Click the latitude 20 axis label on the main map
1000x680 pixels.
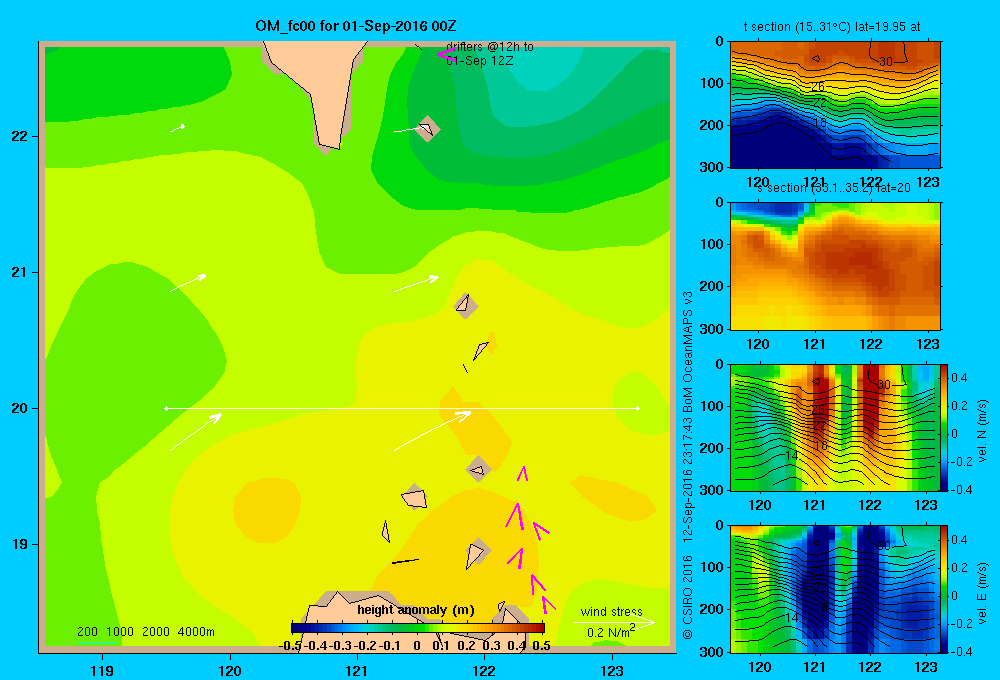click(20, 408)
